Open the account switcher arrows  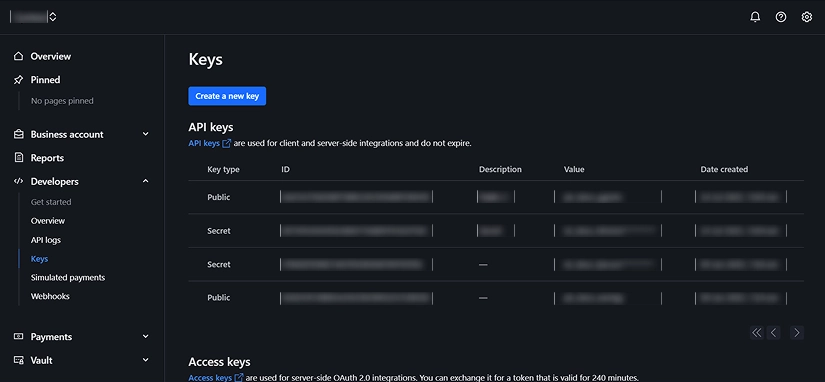pyautogui.click(x=53, y=17)
